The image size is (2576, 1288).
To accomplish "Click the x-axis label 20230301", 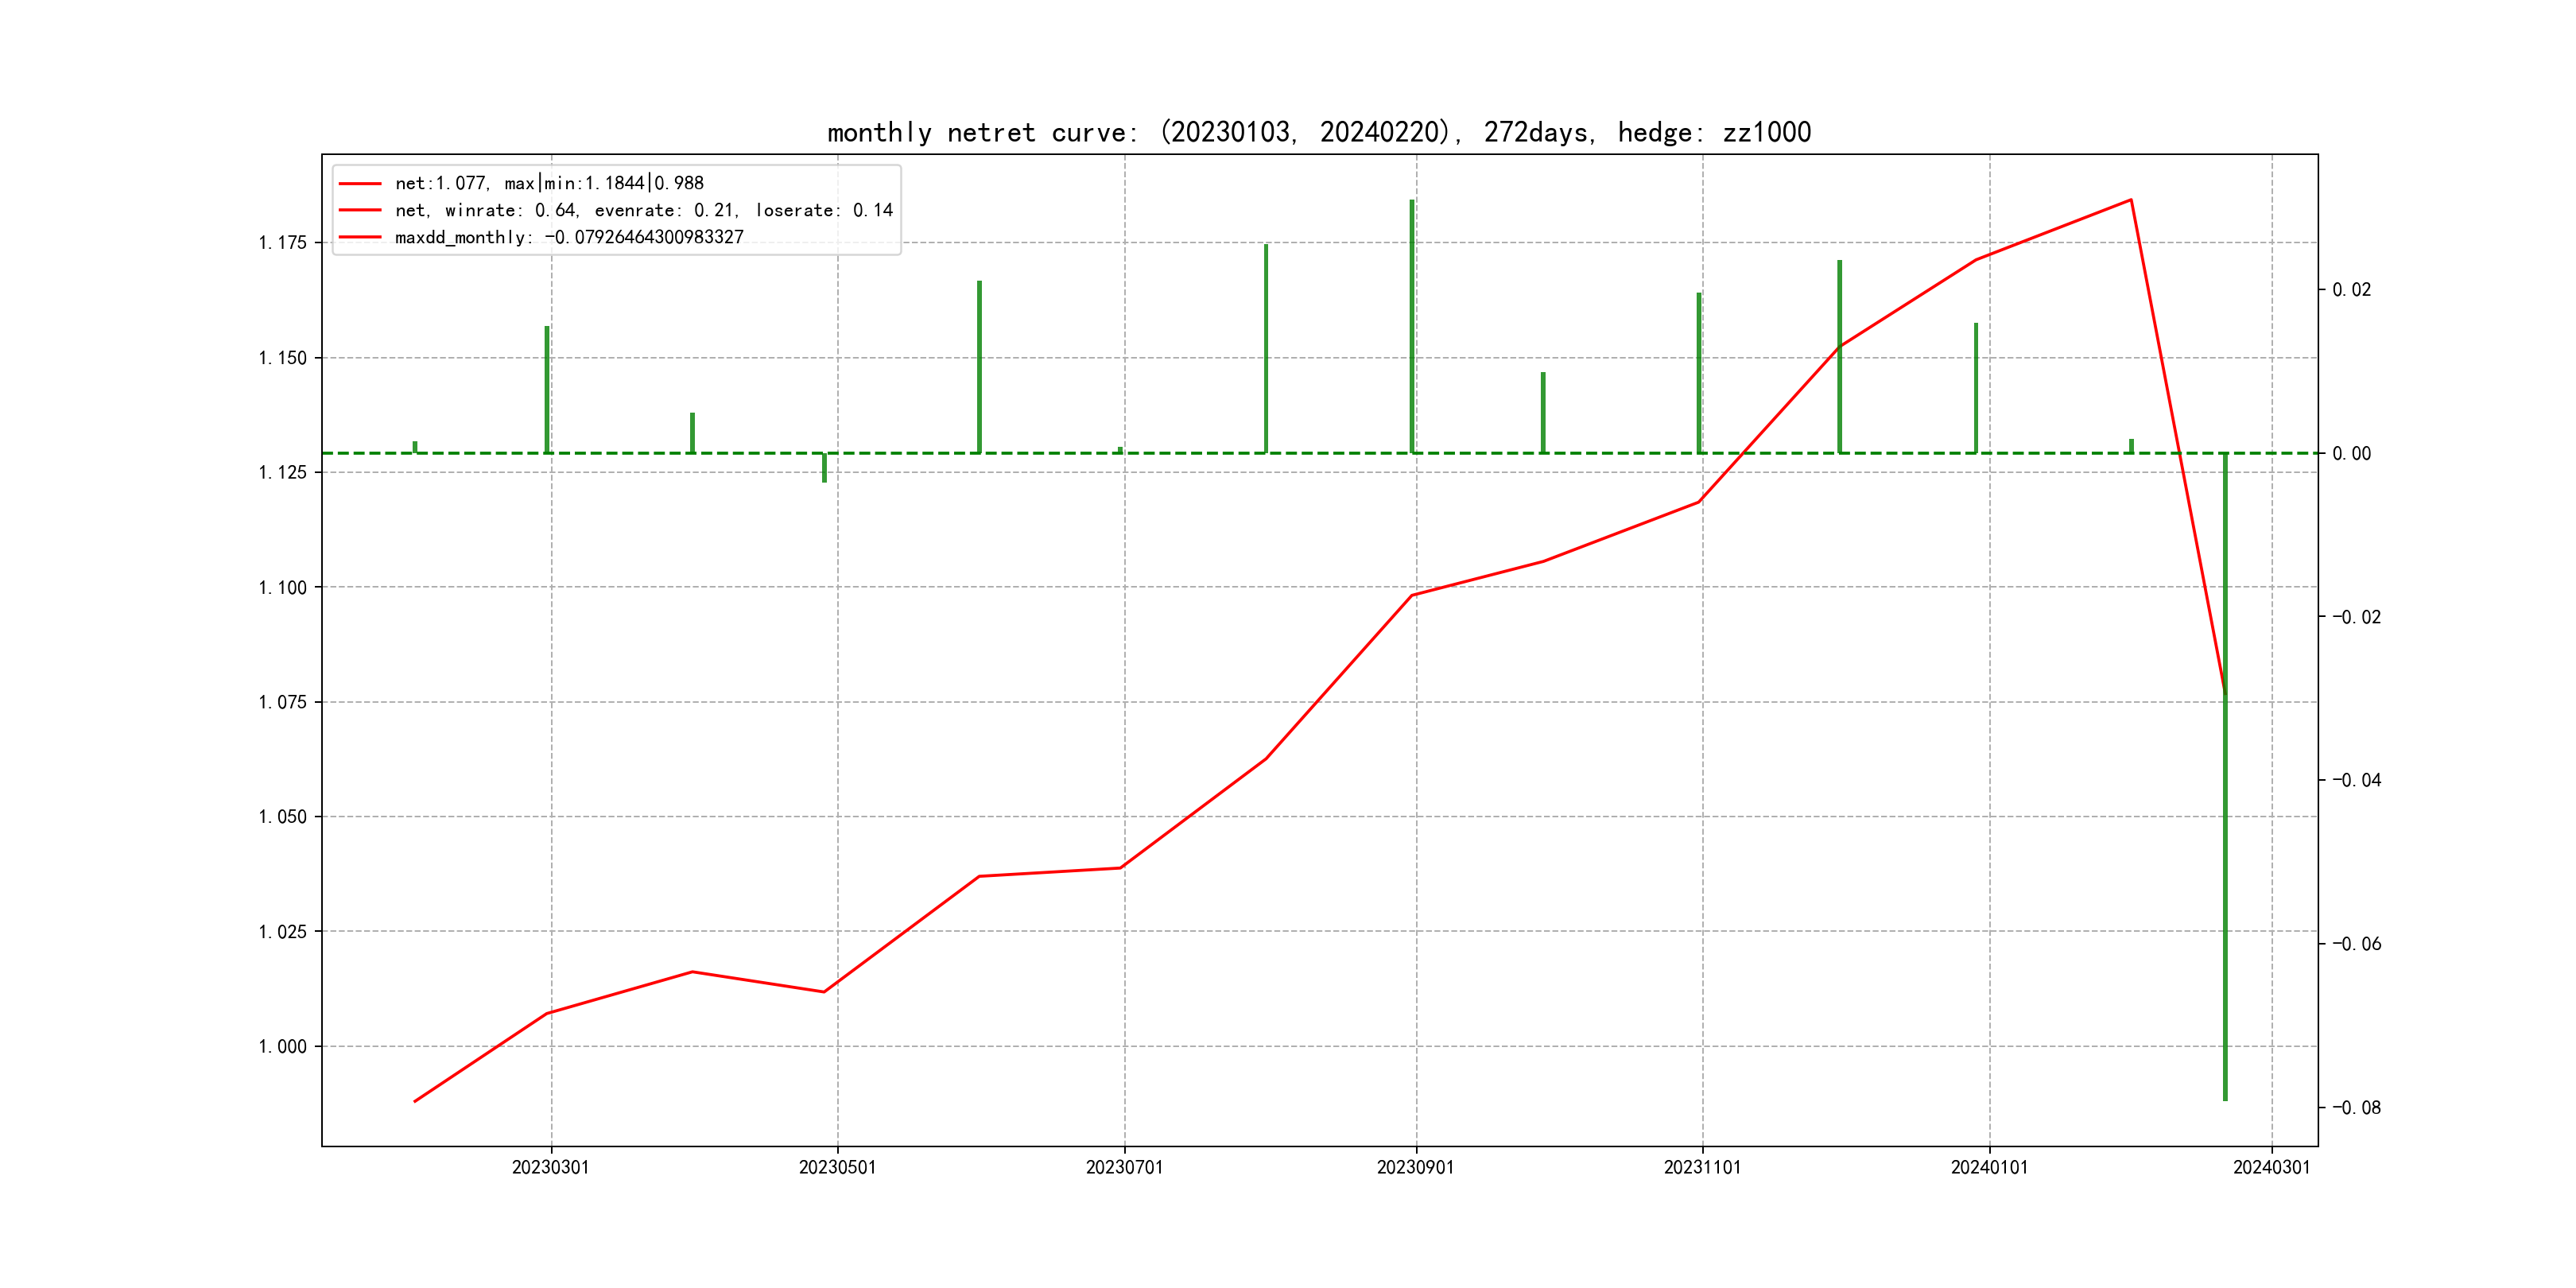I will 550,1167.
